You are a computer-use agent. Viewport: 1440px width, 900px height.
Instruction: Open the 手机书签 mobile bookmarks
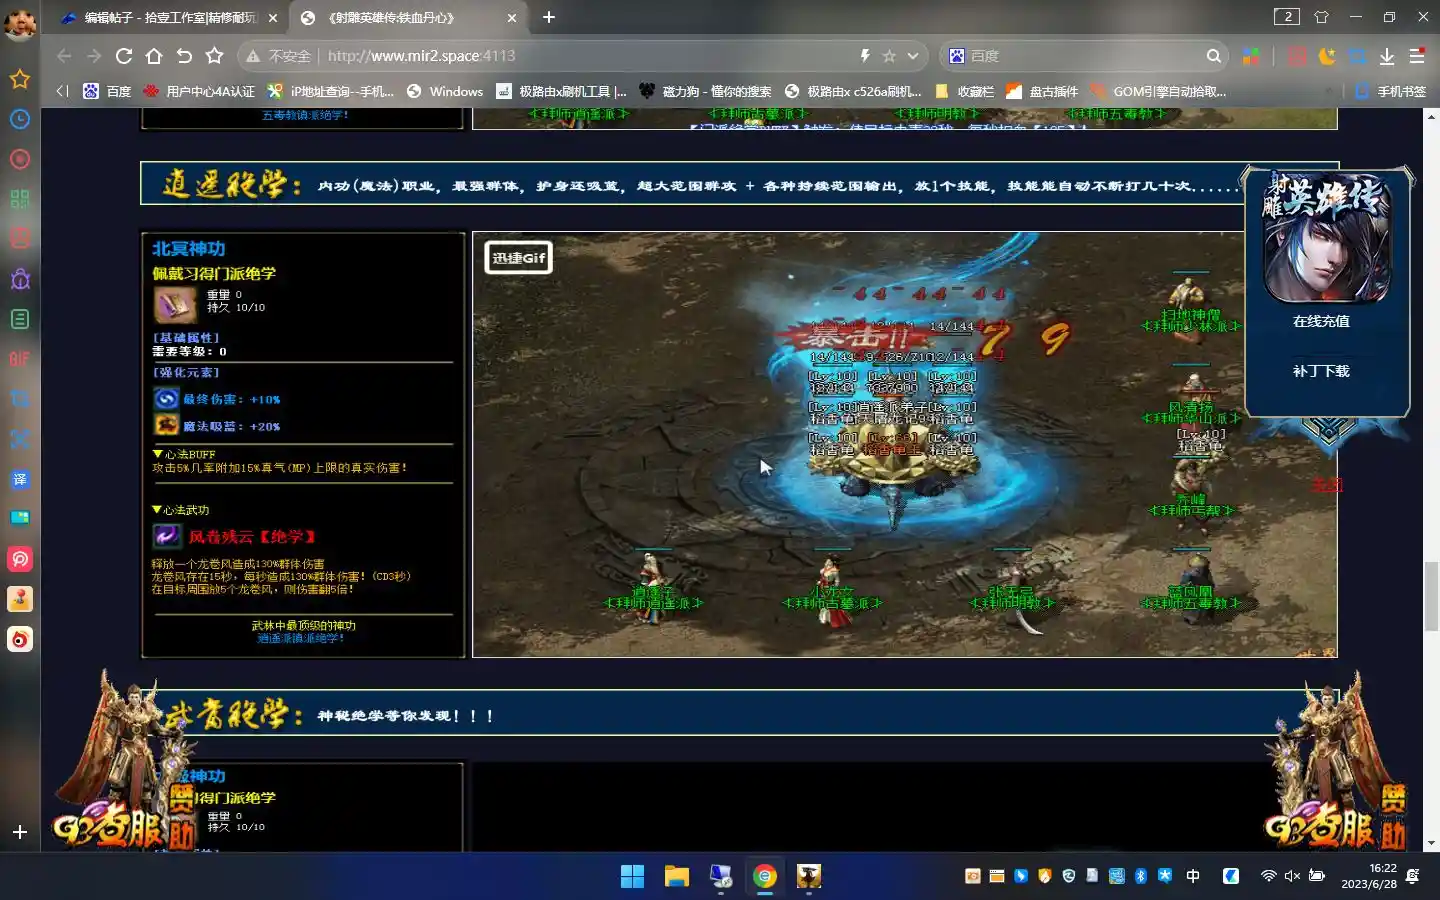[1390, 91]
